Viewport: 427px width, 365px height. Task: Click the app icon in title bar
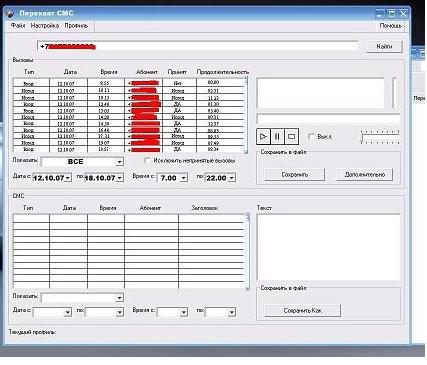click(x=10, y=14)
